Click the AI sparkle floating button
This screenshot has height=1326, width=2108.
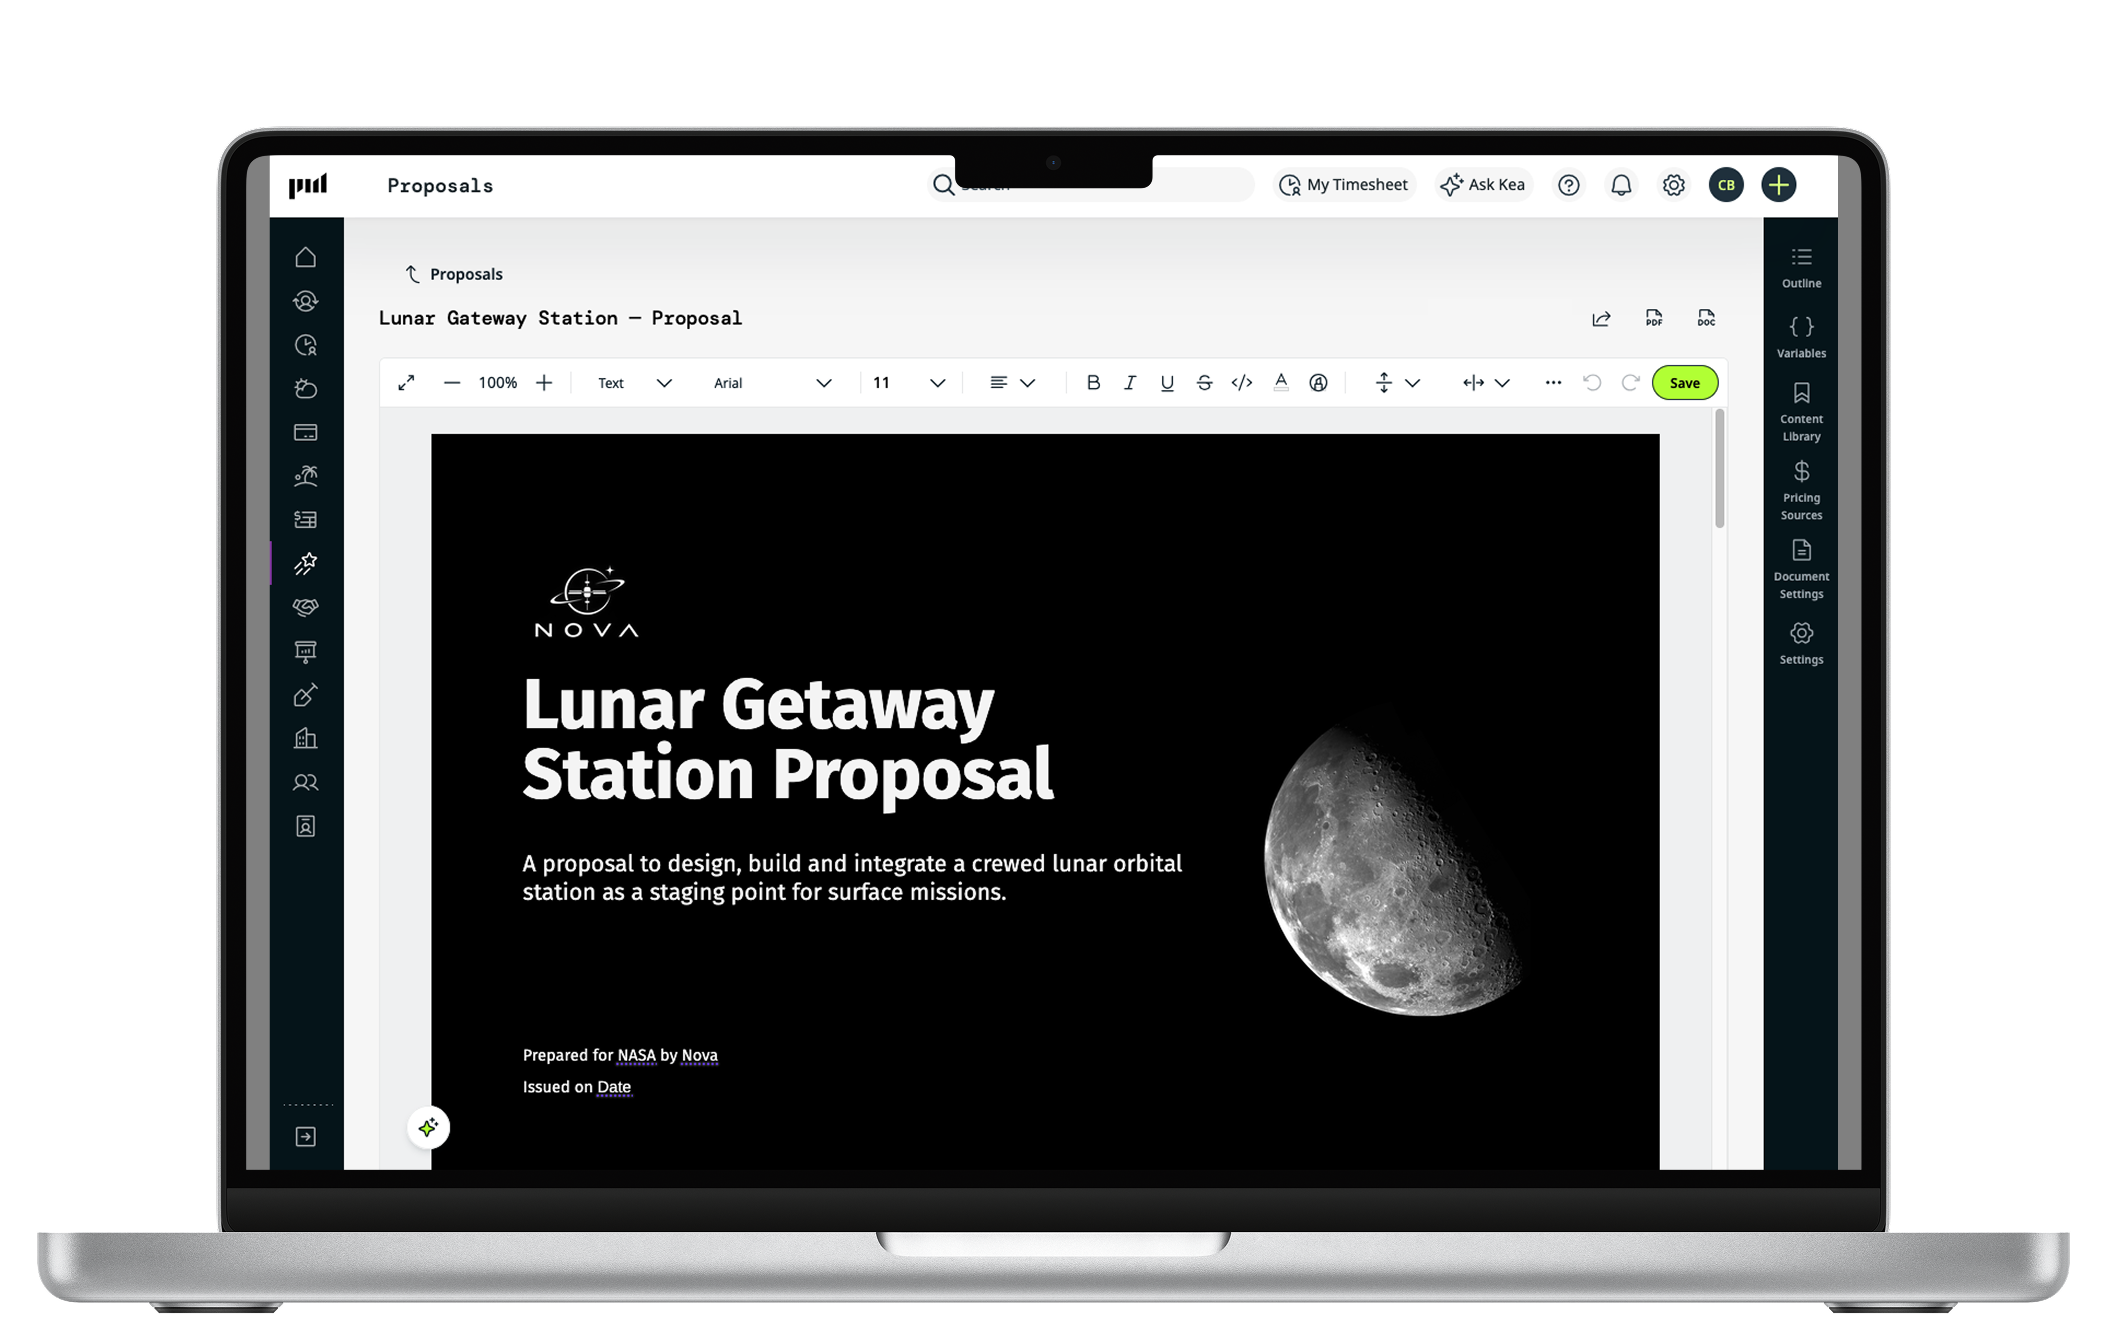point(428,1127)
